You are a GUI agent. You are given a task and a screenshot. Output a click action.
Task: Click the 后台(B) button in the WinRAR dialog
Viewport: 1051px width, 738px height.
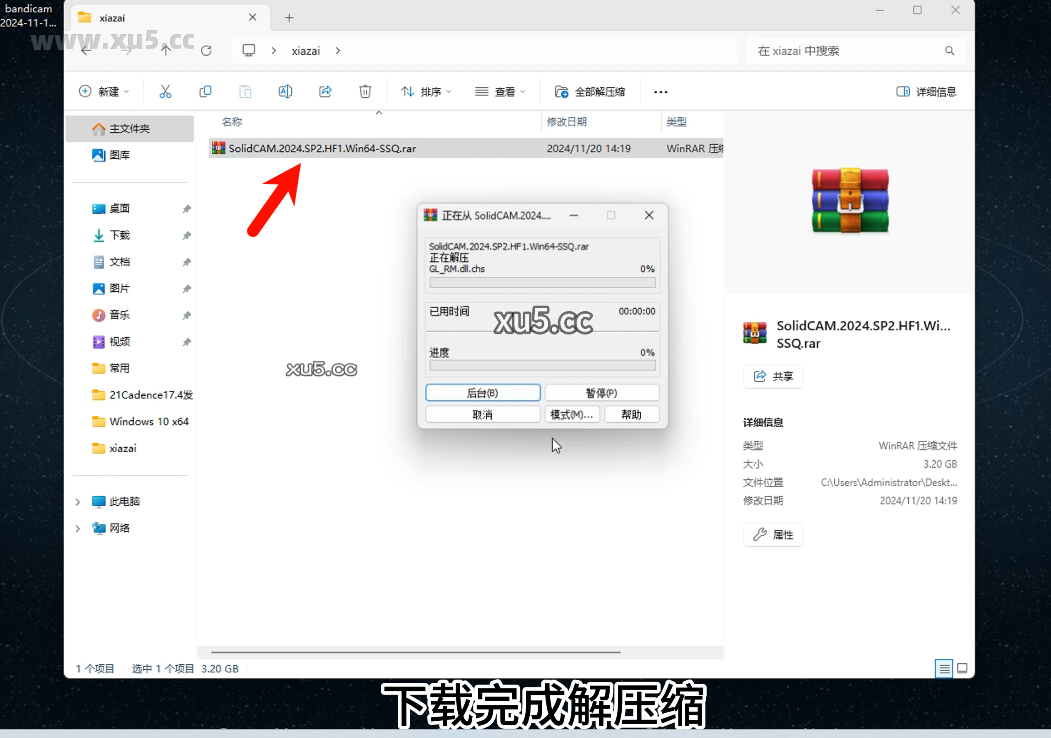[483, 391]
